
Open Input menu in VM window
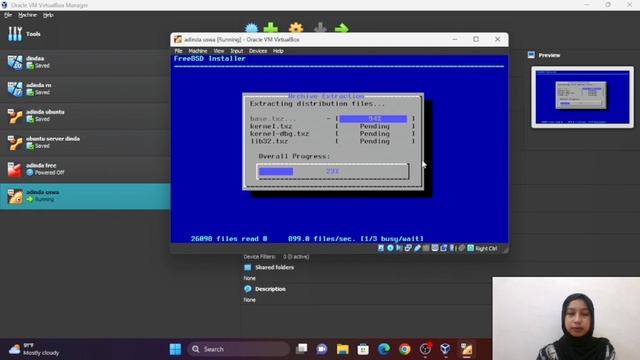(236, 51)
